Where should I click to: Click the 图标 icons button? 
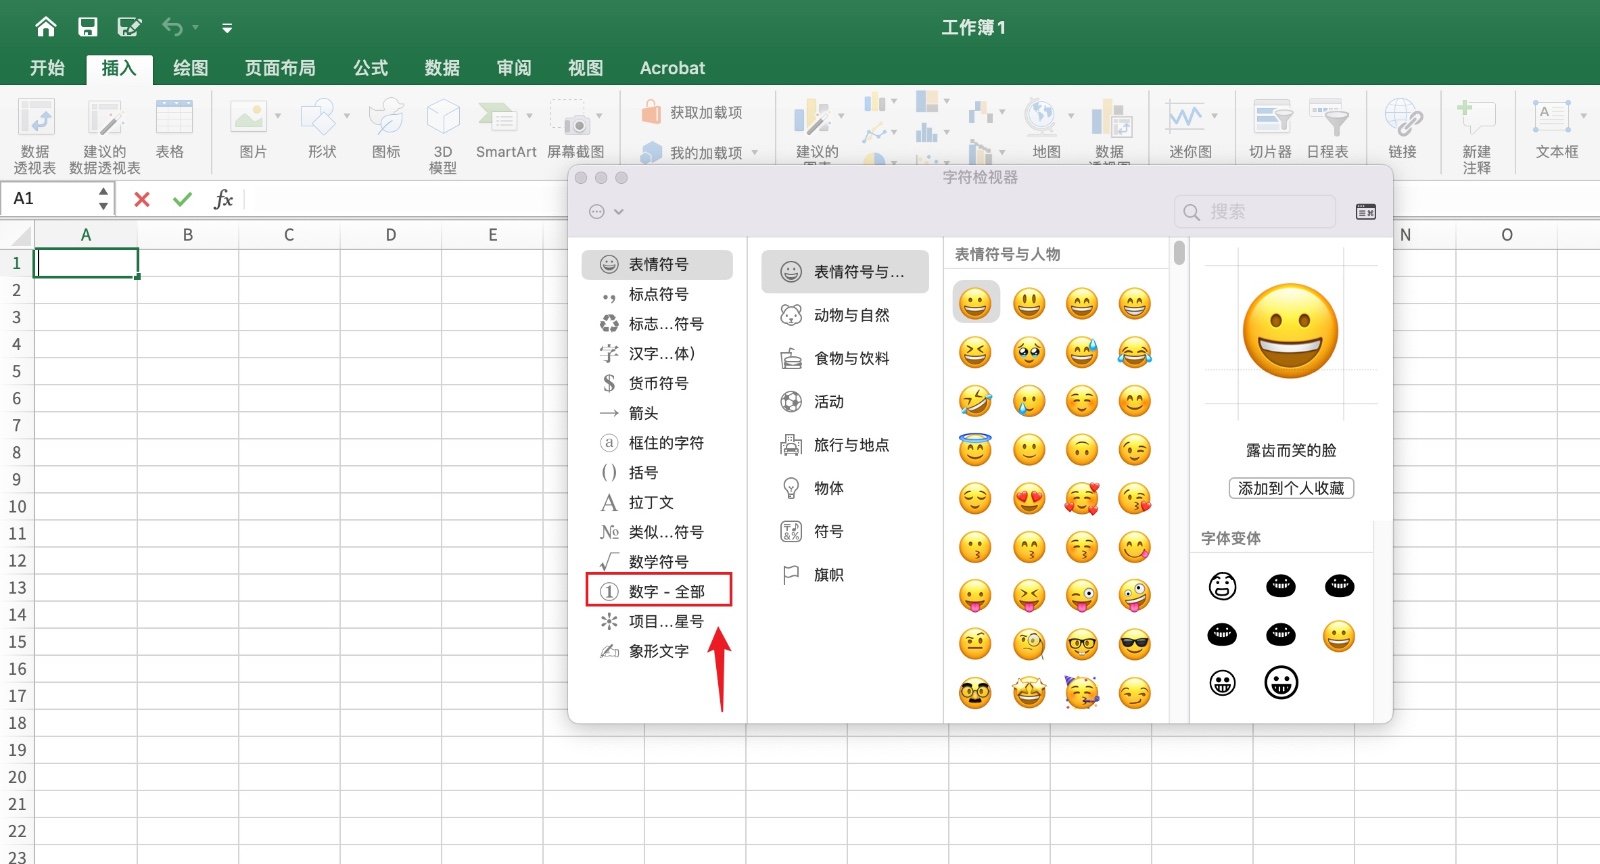click(x=386, y=128)
